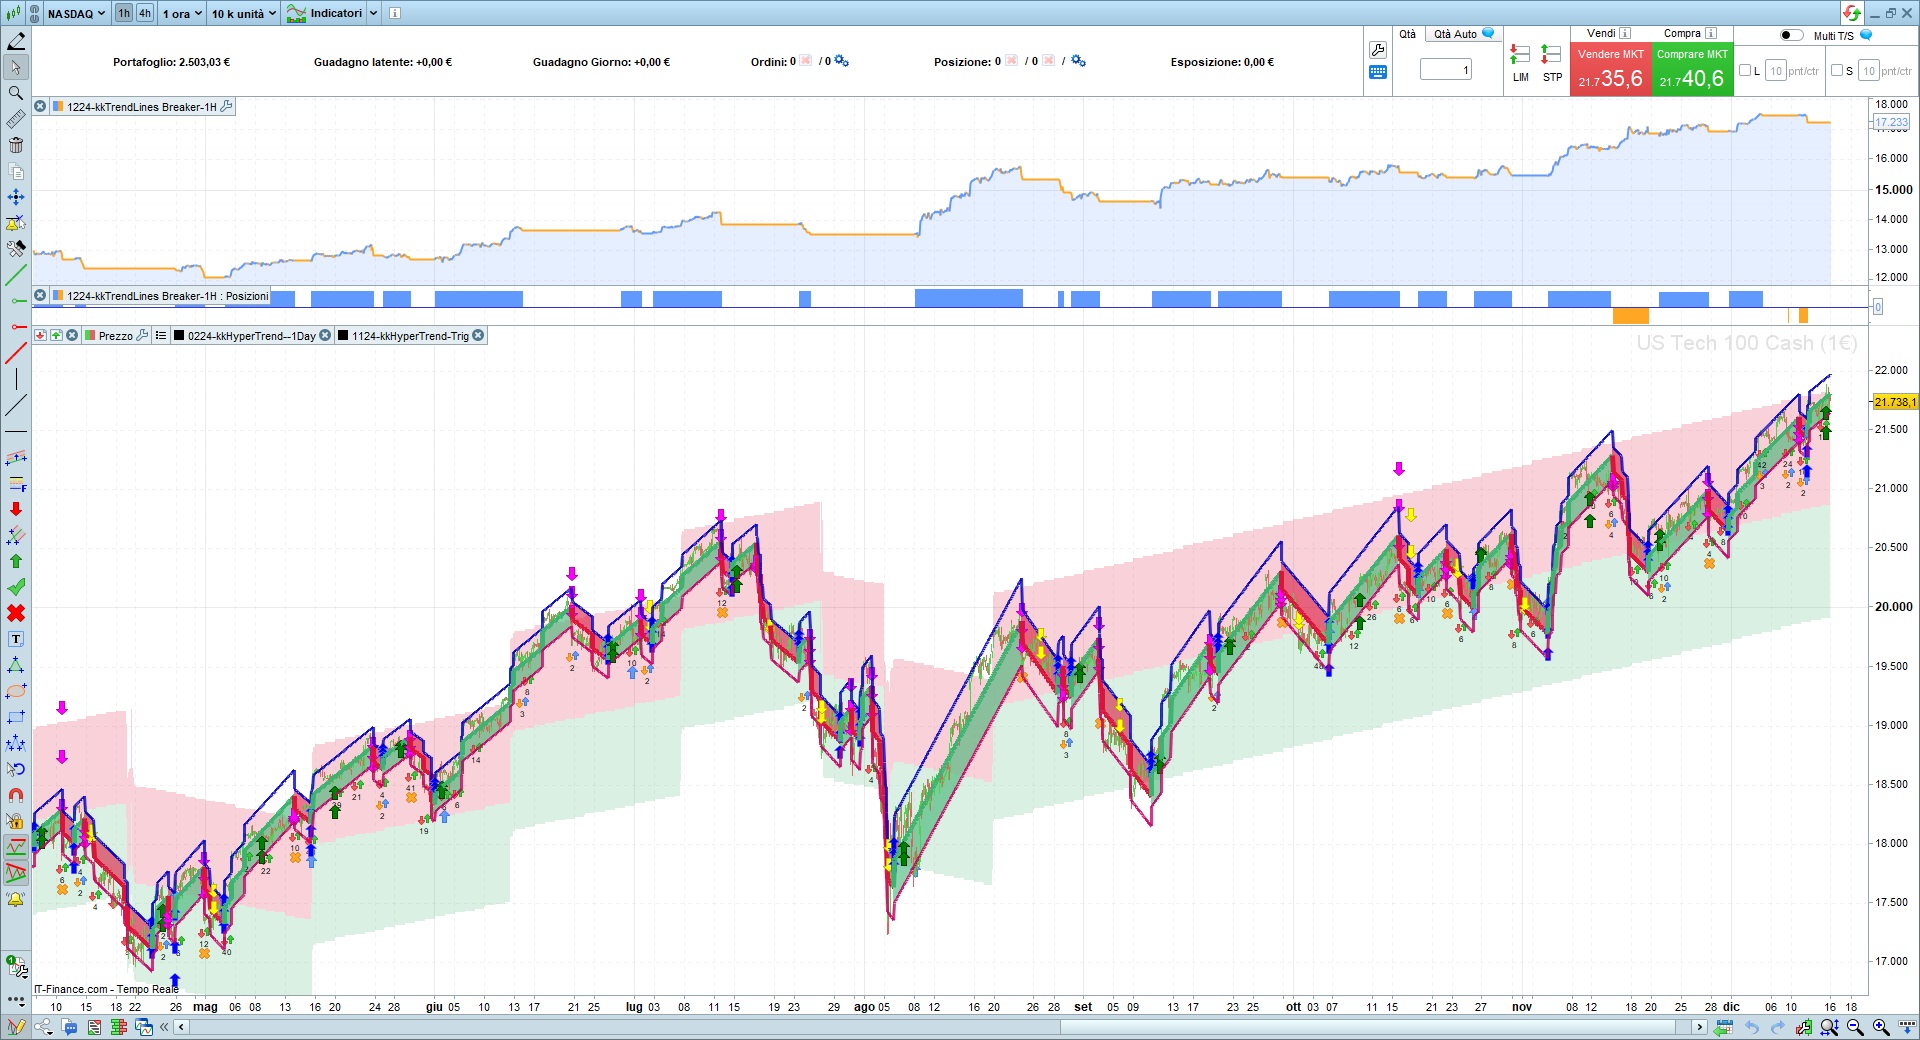This screenshot has height=1040, width=1920.
Task: Toggle the 1h timeframe button
Action: tap(124, 13)
